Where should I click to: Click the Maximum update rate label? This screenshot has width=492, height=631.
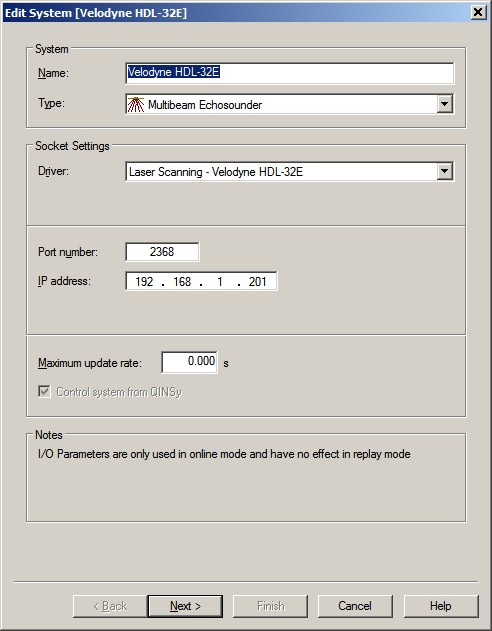click(90, 363)
